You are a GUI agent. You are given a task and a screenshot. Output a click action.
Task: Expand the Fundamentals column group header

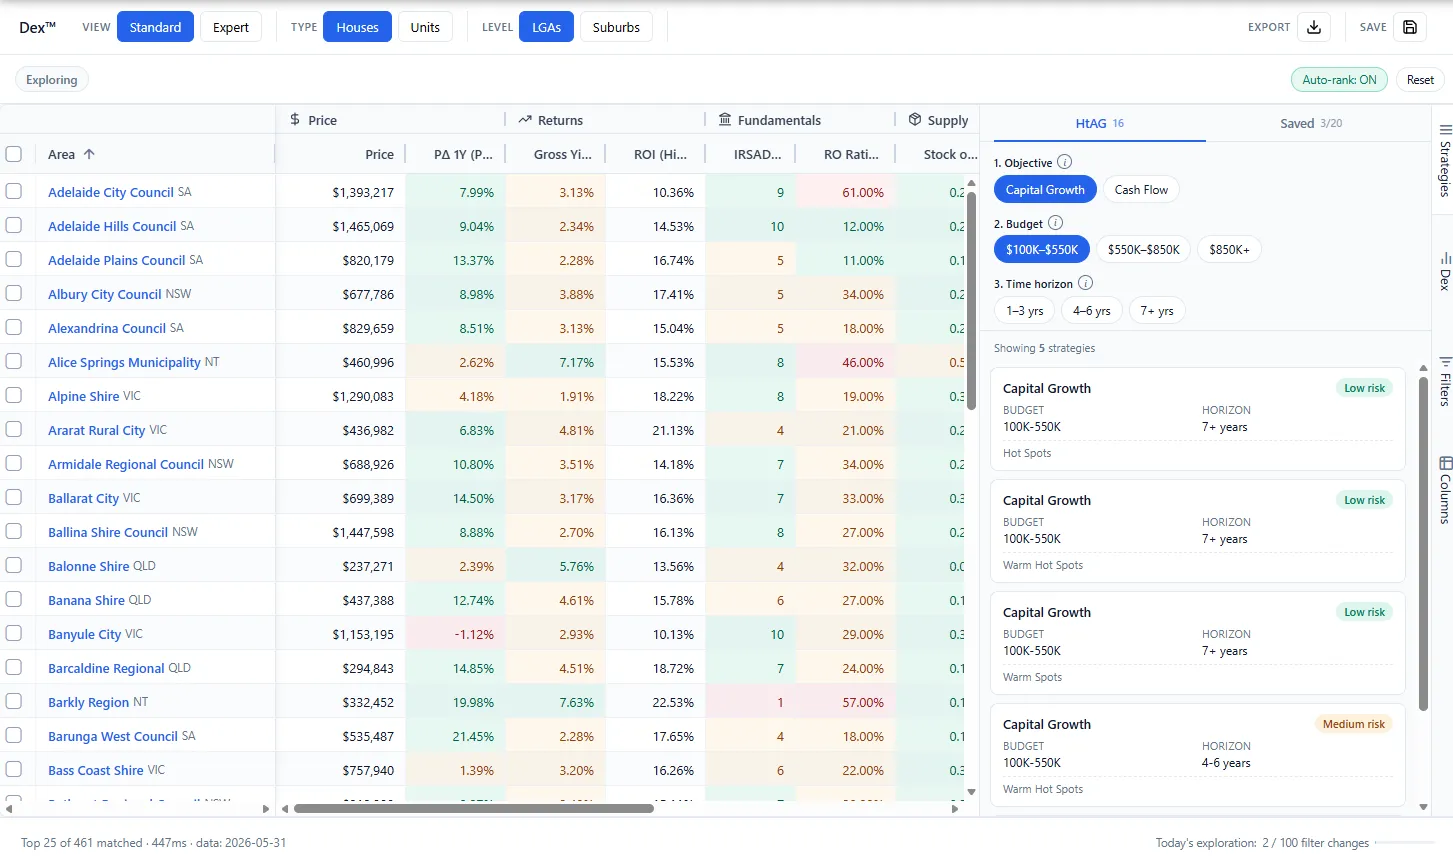pos(769,120)
